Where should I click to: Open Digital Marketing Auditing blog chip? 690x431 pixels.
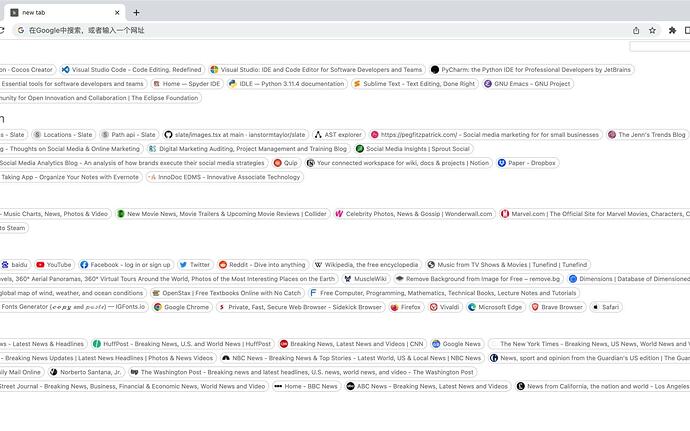pyautogui.click(x=248, y=149)
